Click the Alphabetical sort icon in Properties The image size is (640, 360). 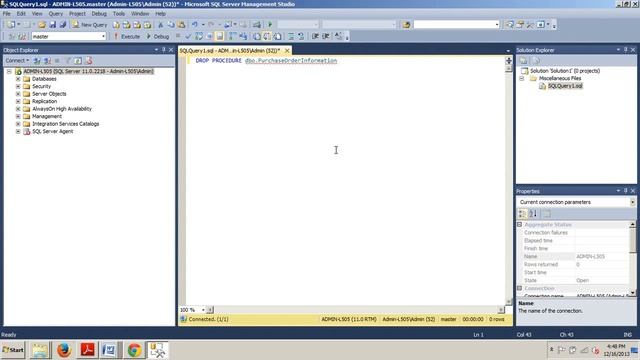[533, 213]
